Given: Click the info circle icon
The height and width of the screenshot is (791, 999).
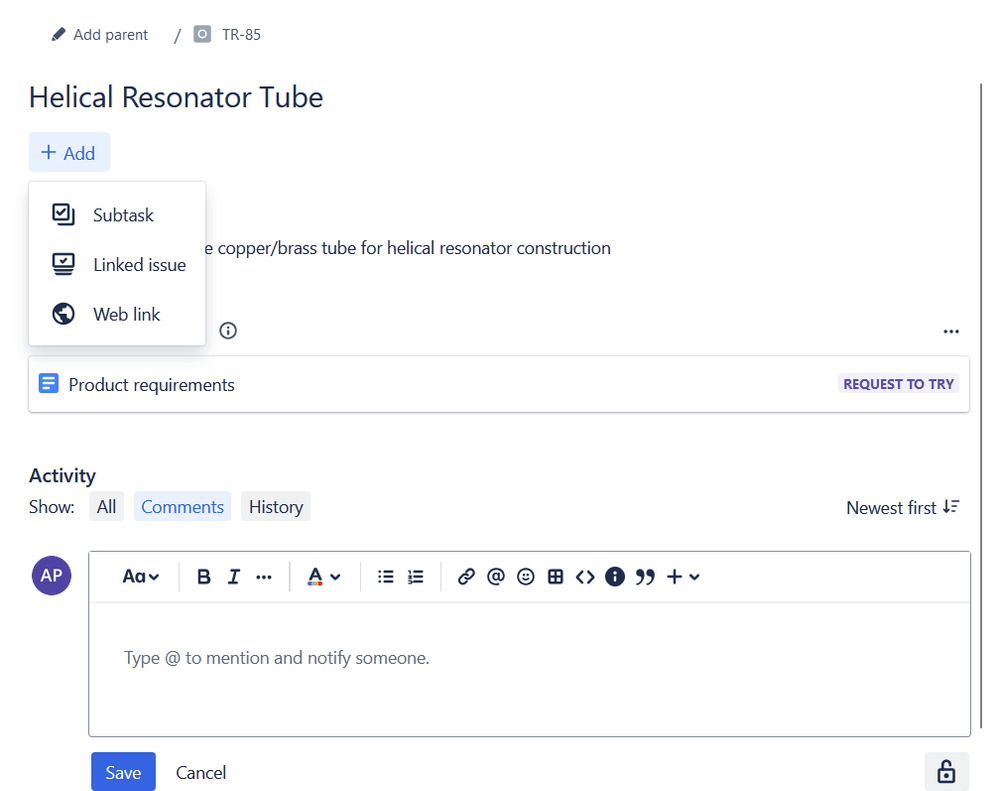Looking at the screenshot, I should click(228, 331).
